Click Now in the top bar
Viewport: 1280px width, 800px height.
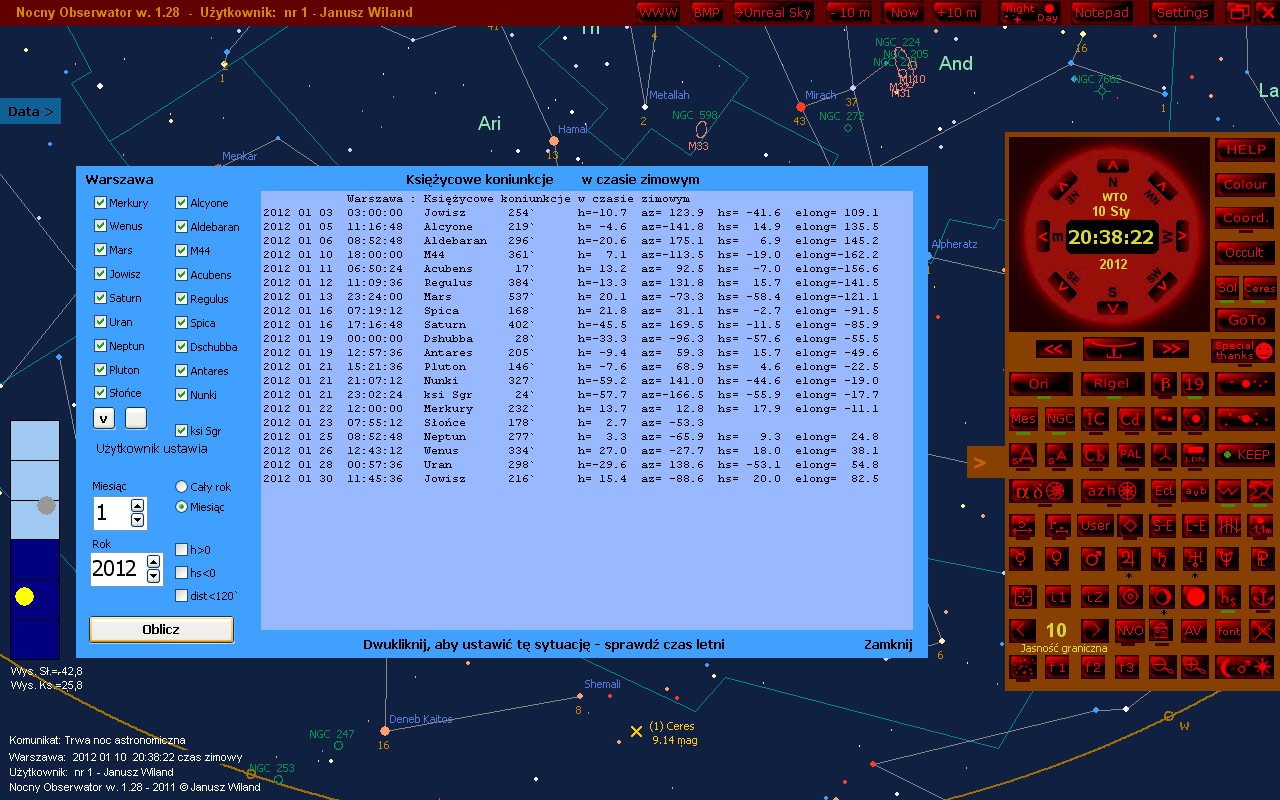point(904,13)
